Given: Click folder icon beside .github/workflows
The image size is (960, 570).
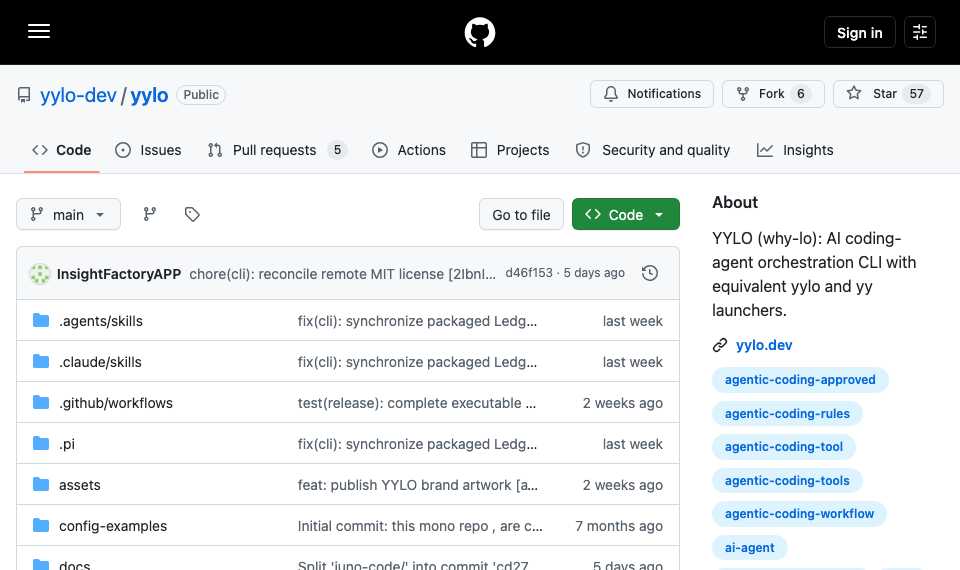Looking at the screenshot, I should tap(41, 402).
